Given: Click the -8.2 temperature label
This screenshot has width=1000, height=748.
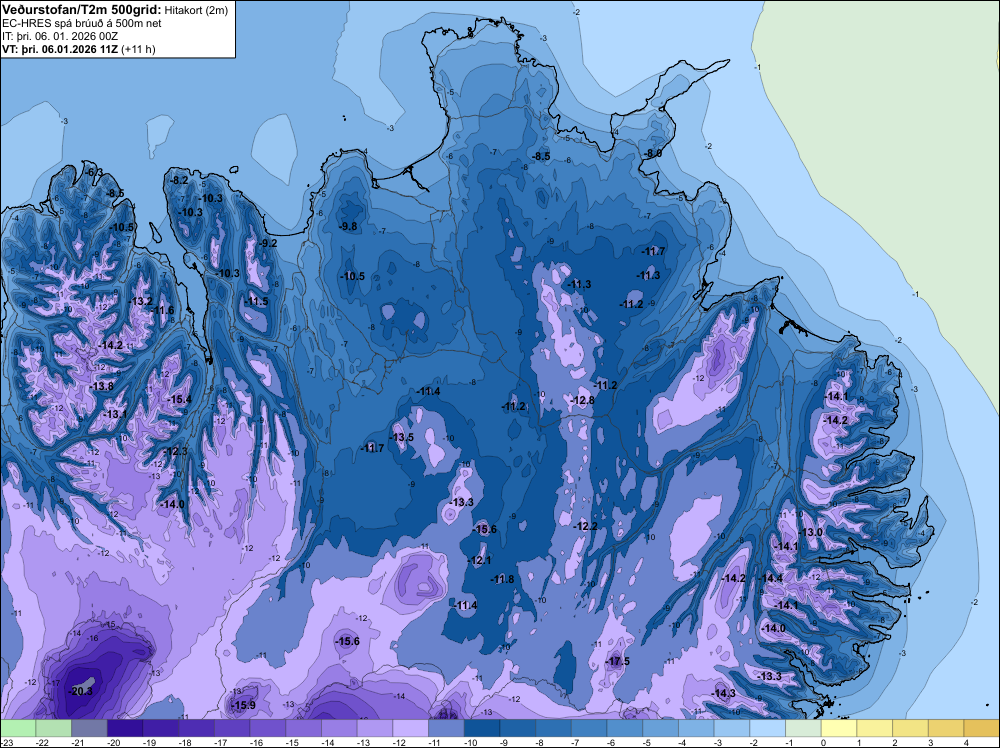Looking at the screenshot, I should (179, 180).
